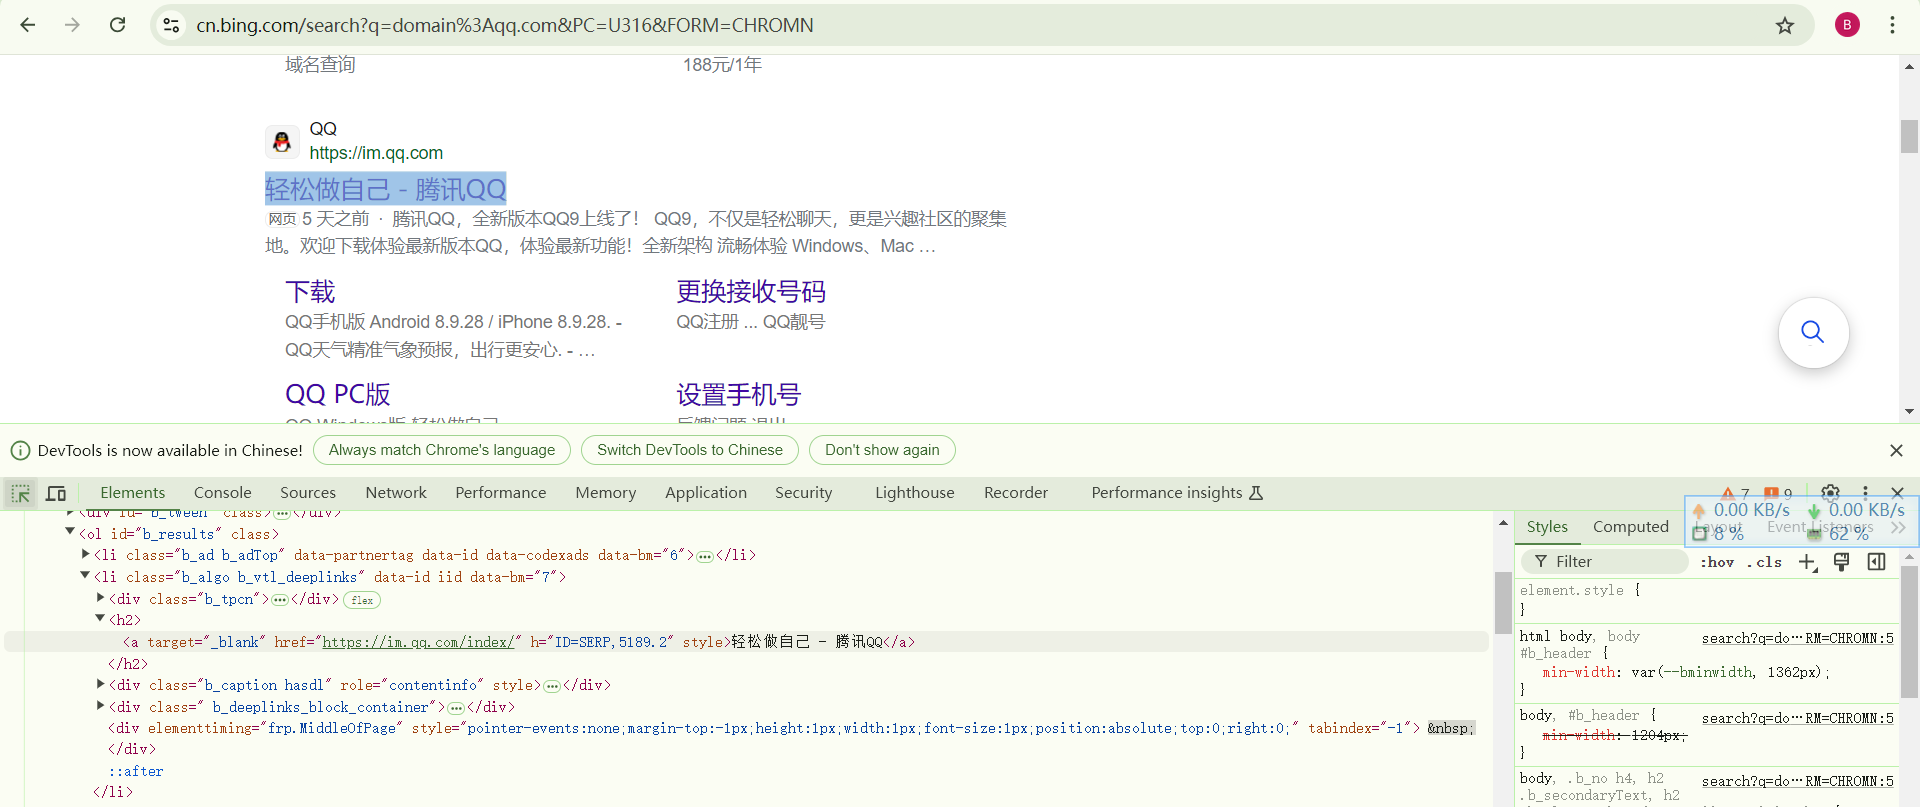1920x807 pixels.
Task: Switch to the Performance tab
Action: coord(501,492)
